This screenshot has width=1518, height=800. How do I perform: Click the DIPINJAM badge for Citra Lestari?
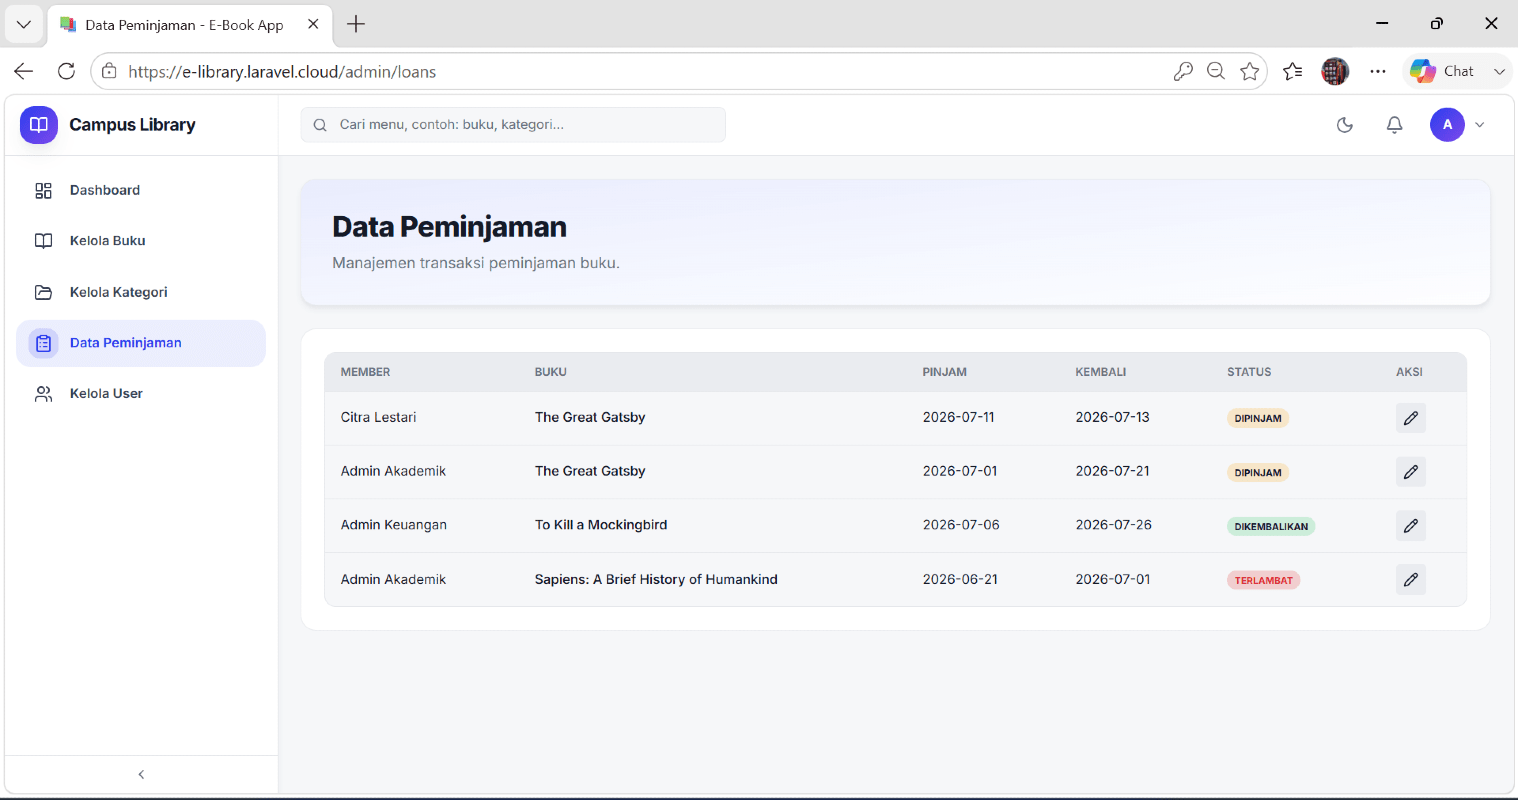[x=1258, y=418]
